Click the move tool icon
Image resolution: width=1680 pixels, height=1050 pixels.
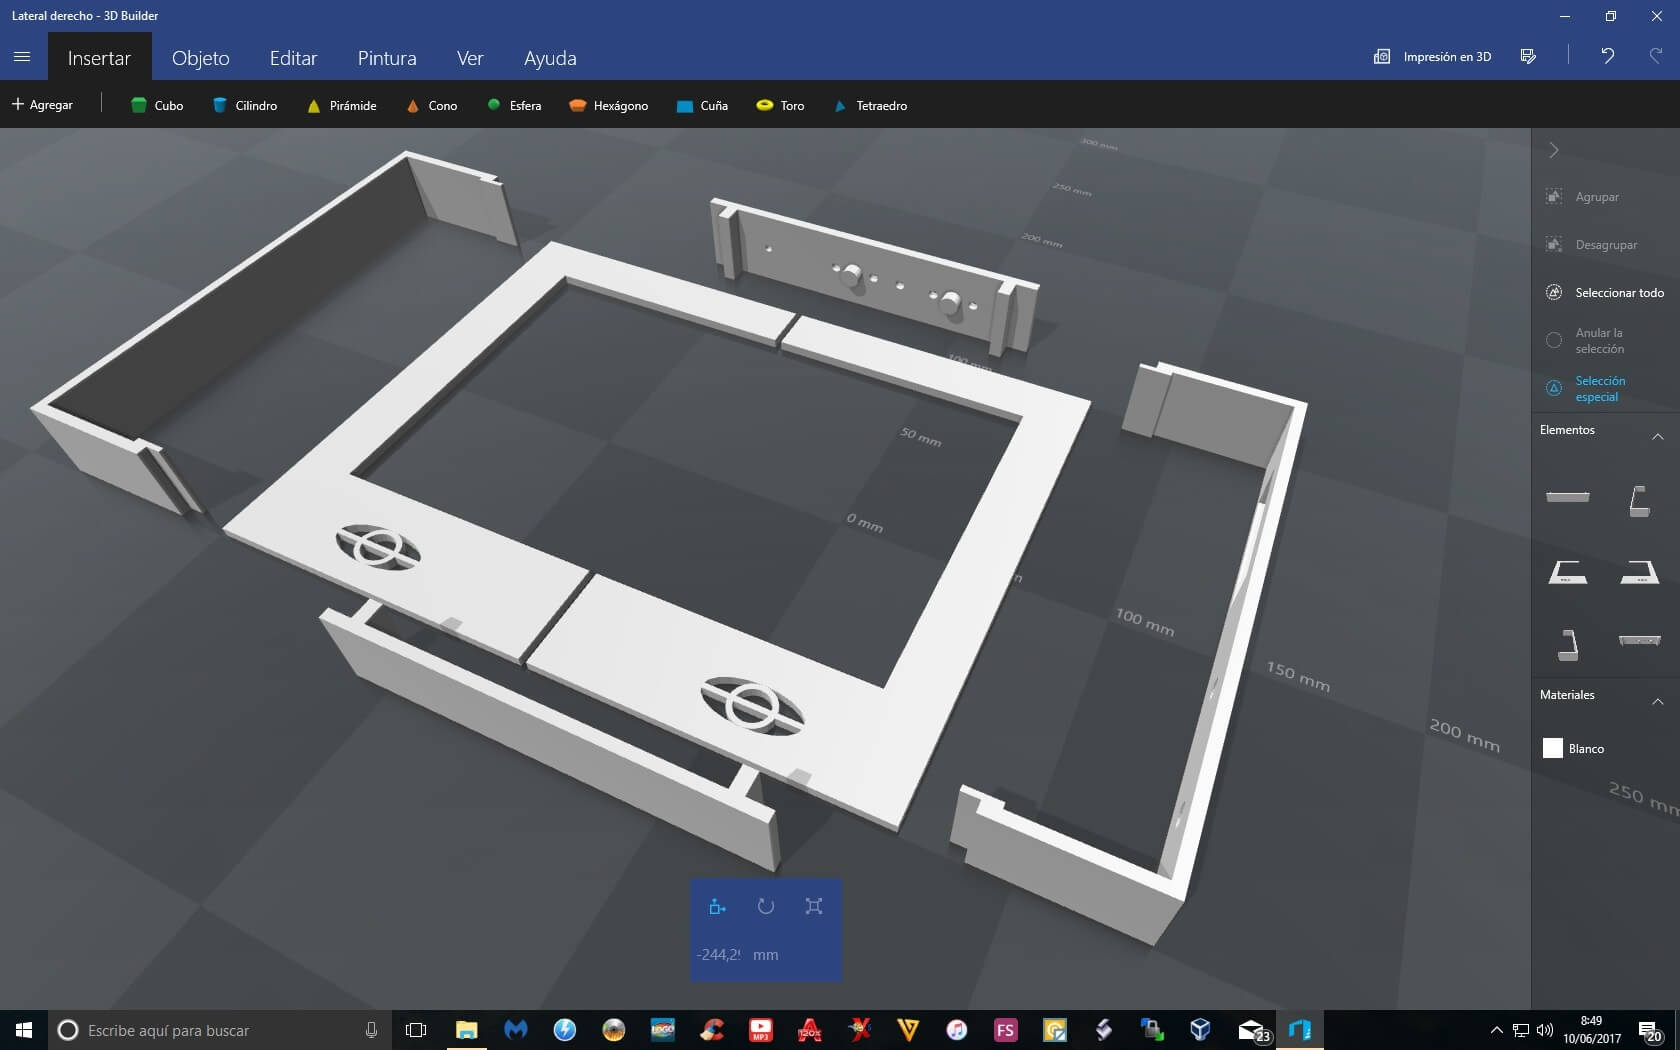coord(717,906)
